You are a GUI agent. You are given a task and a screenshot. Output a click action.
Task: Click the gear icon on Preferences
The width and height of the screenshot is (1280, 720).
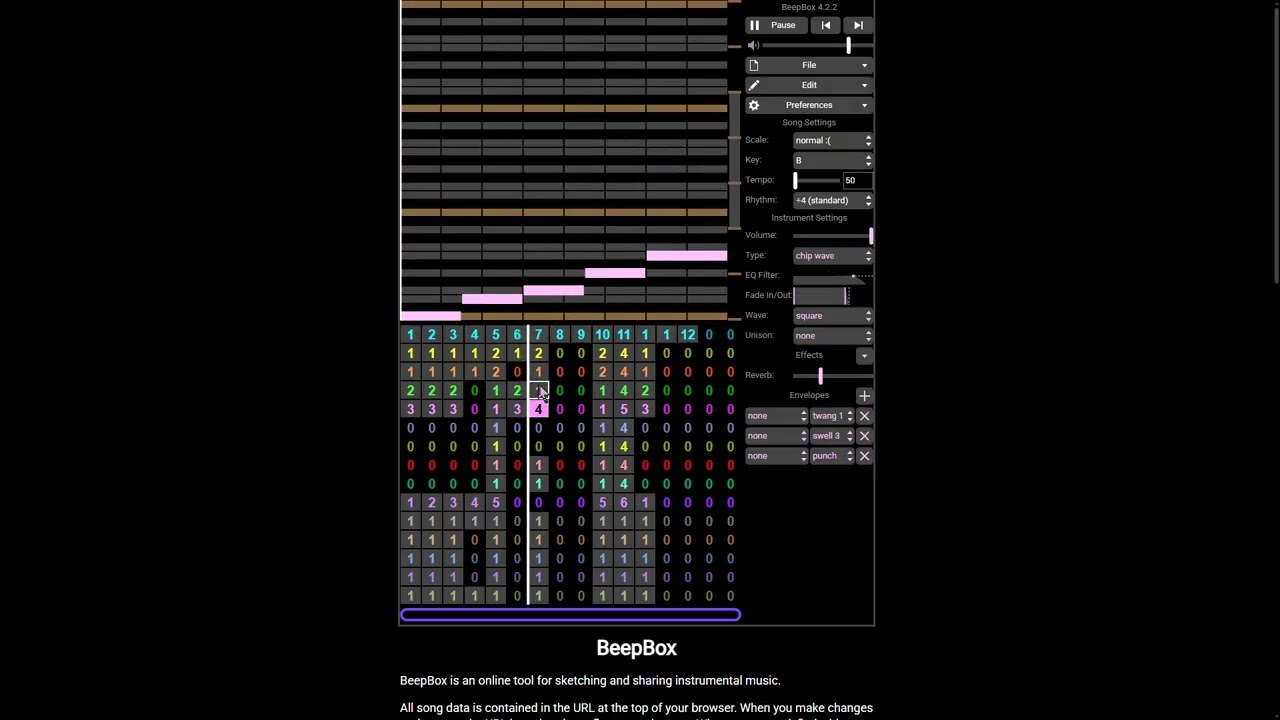point(754,105)
